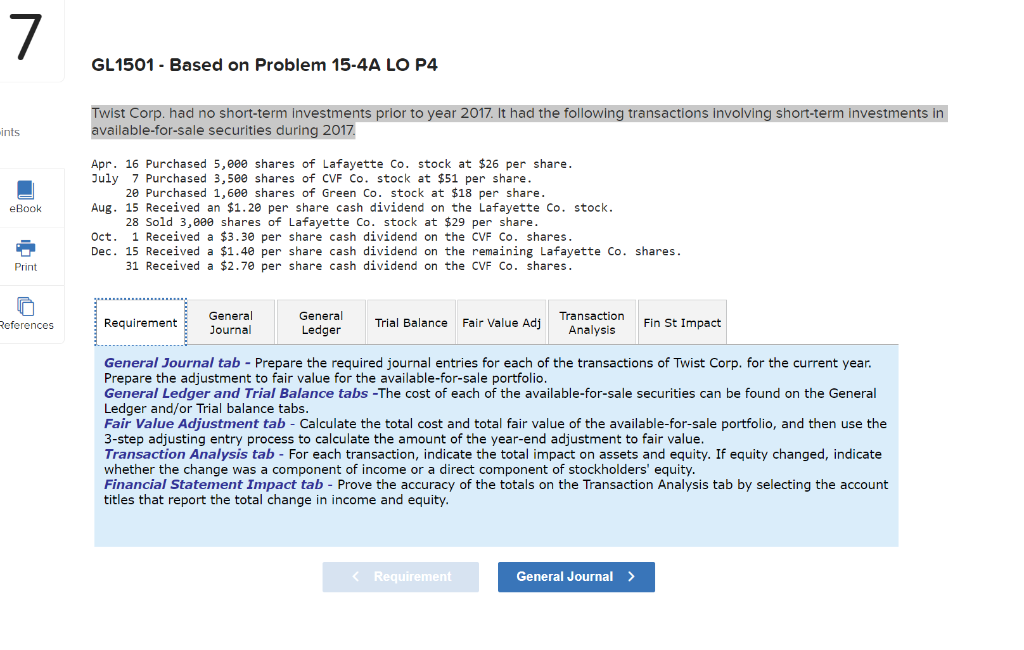Switch to the Transaction Analysis tab
1024x650 pixels.
click(592, 323)
